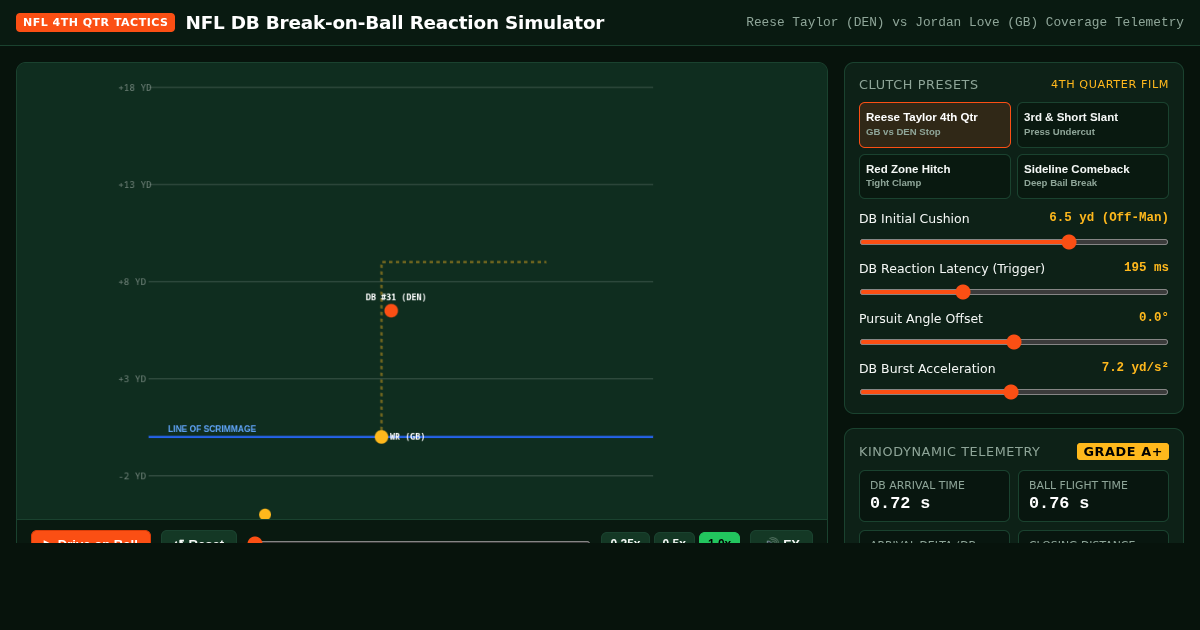Image resolution: width=1200 pixels, height=630 pixels.
Task: Choose the Sideline Comeback preset
Action: (x=1093, y=176)
